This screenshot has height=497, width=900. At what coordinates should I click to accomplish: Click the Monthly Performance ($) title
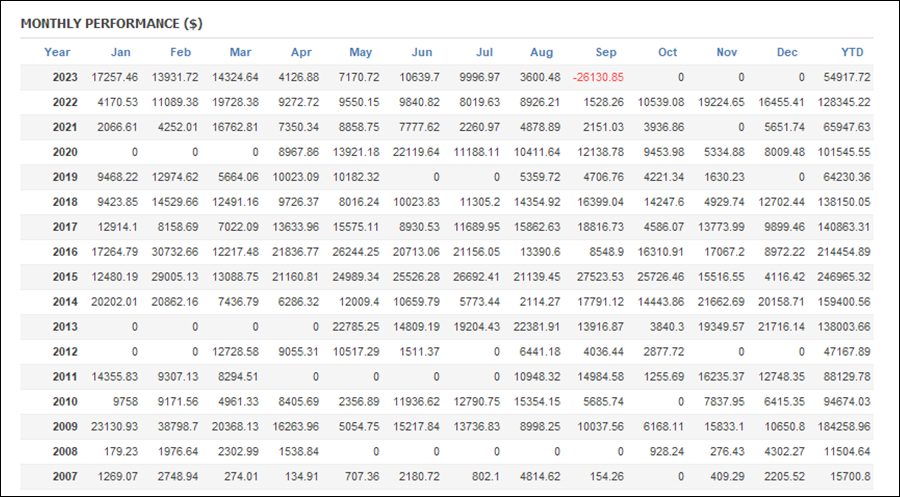111,24
